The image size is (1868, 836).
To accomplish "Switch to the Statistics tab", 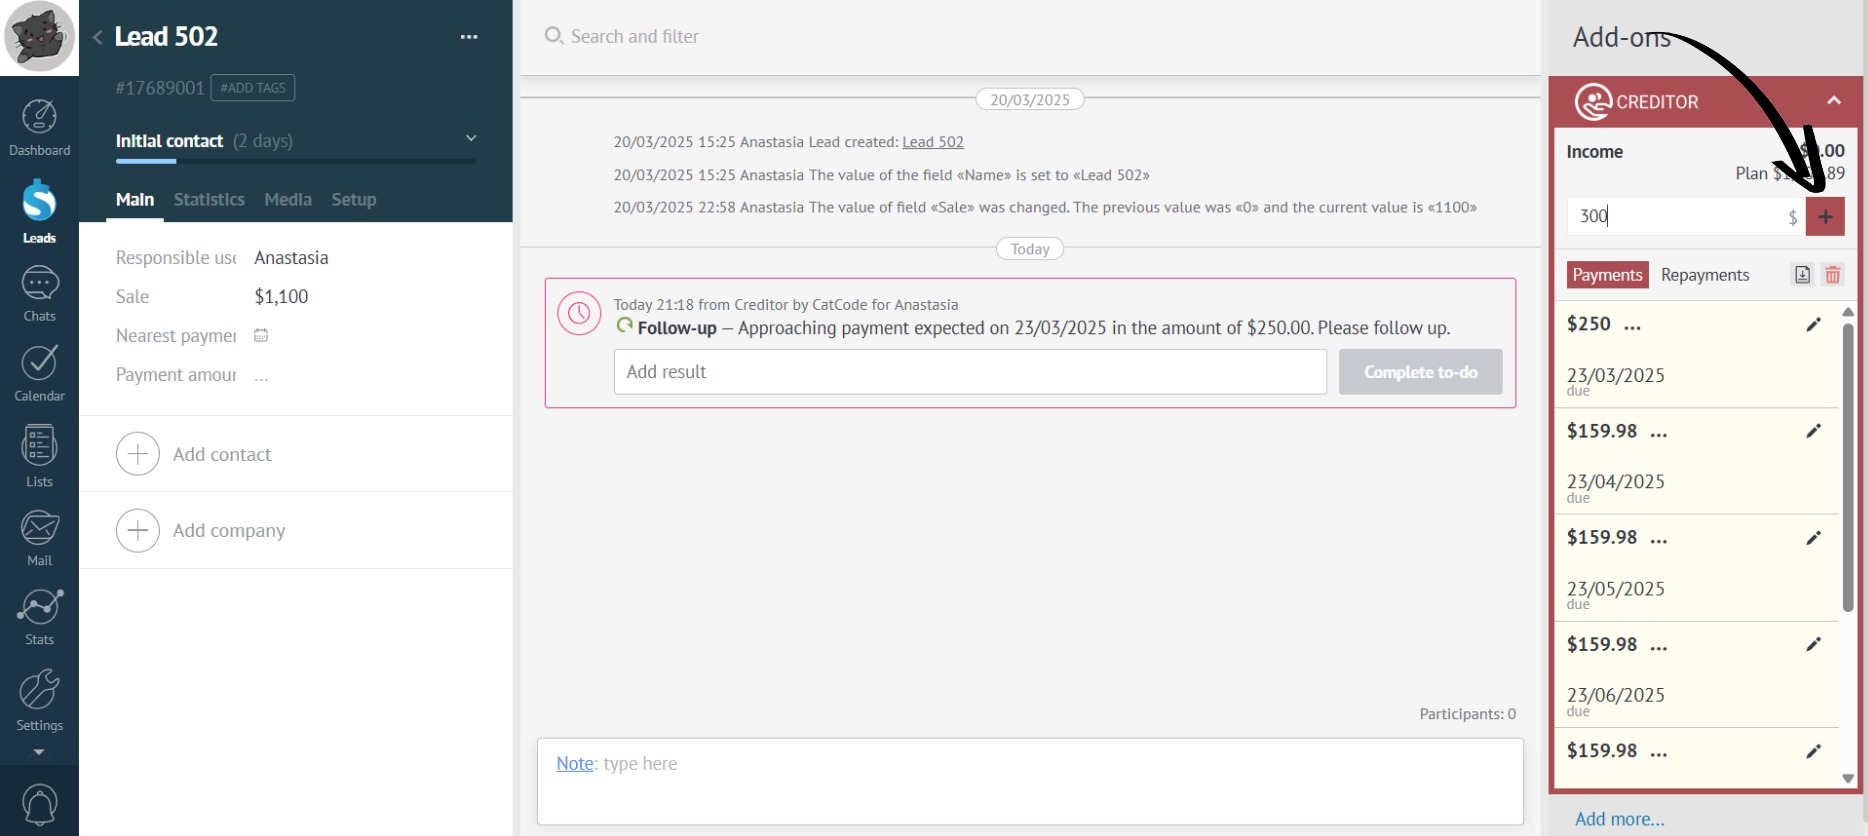I will [x=209, y=200].
